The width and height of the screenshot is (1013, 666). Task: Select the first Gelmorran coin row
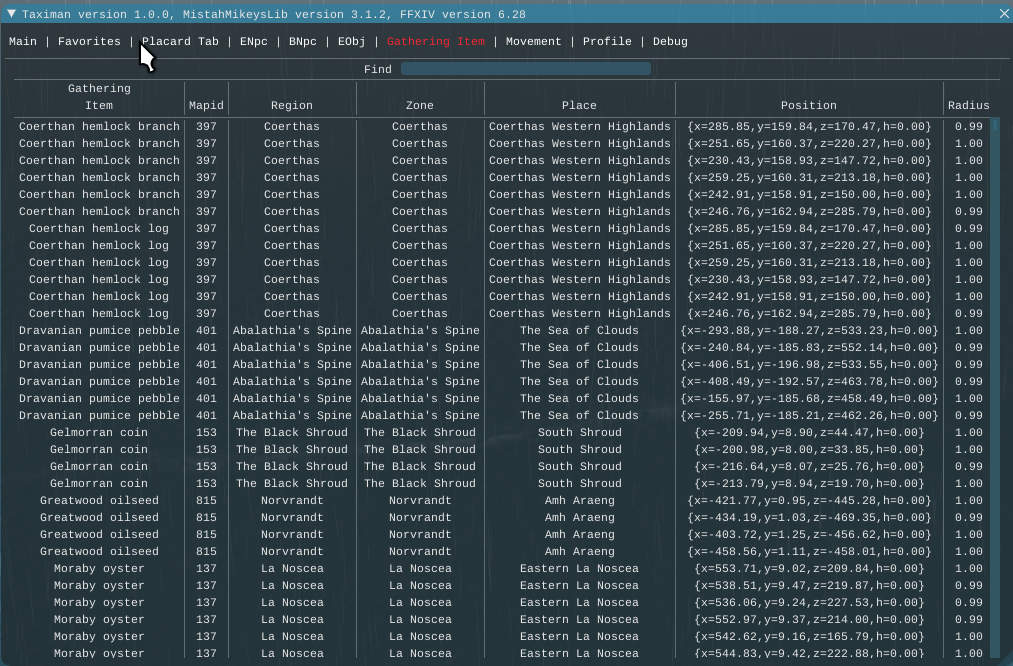(99, 433)
